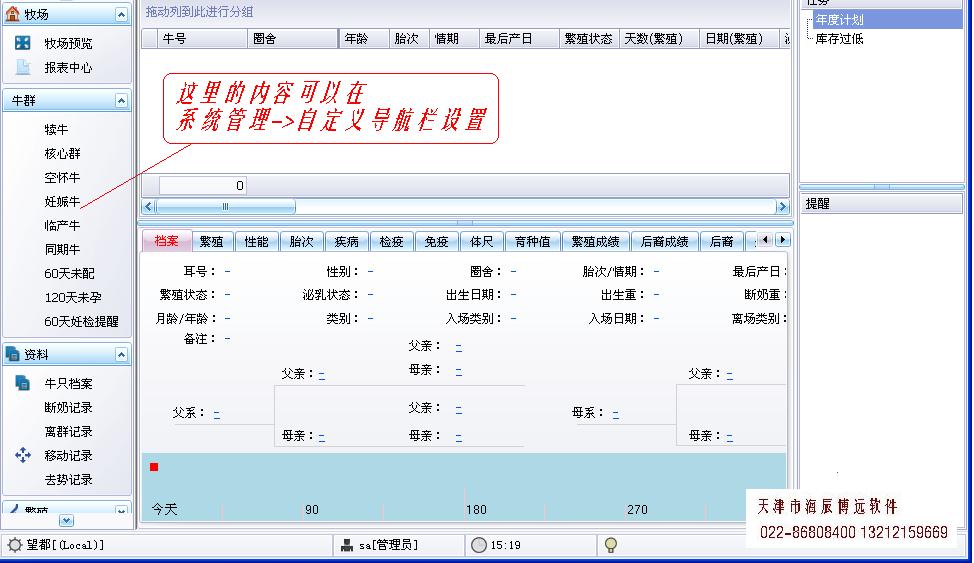Sort by 年龄 column header
This screenshot has width=974, height=563.
(364, 39)
